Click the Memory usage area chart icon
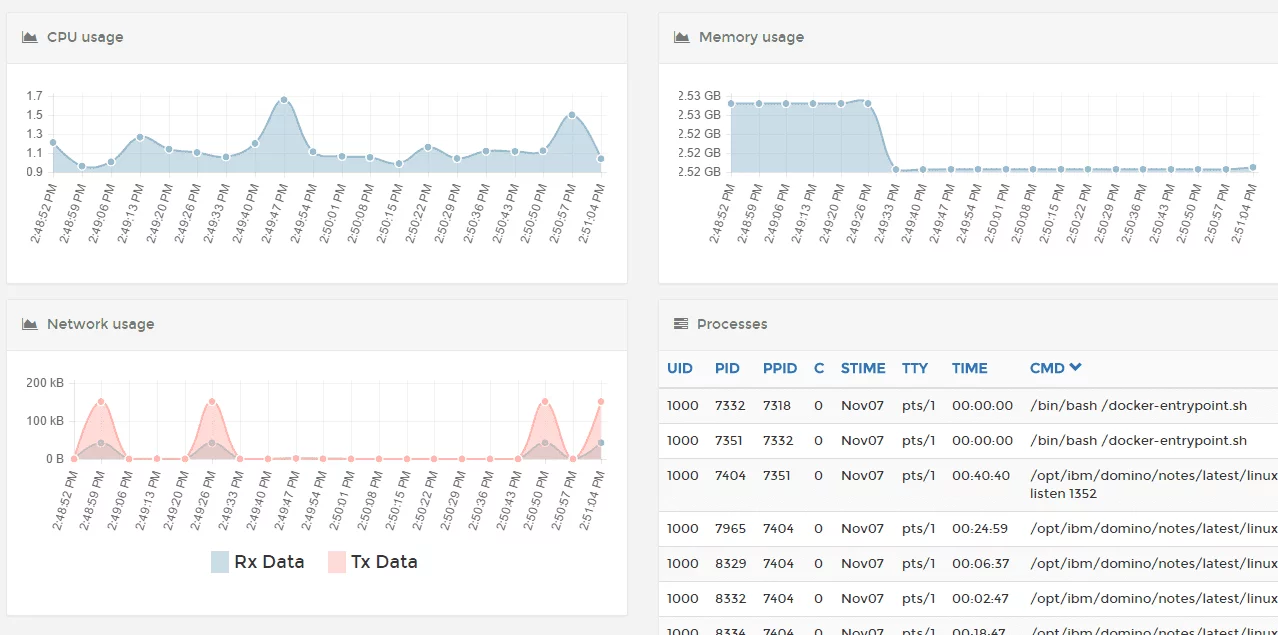Image resolution: width=1278 pixels, height=635 pixels. [682, 37]
